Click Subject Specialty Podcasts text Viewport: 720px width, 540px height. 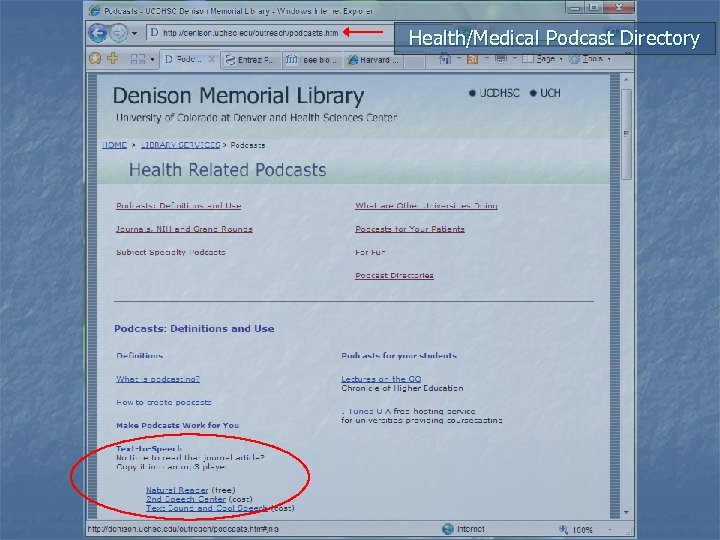(x=171, y=252)
